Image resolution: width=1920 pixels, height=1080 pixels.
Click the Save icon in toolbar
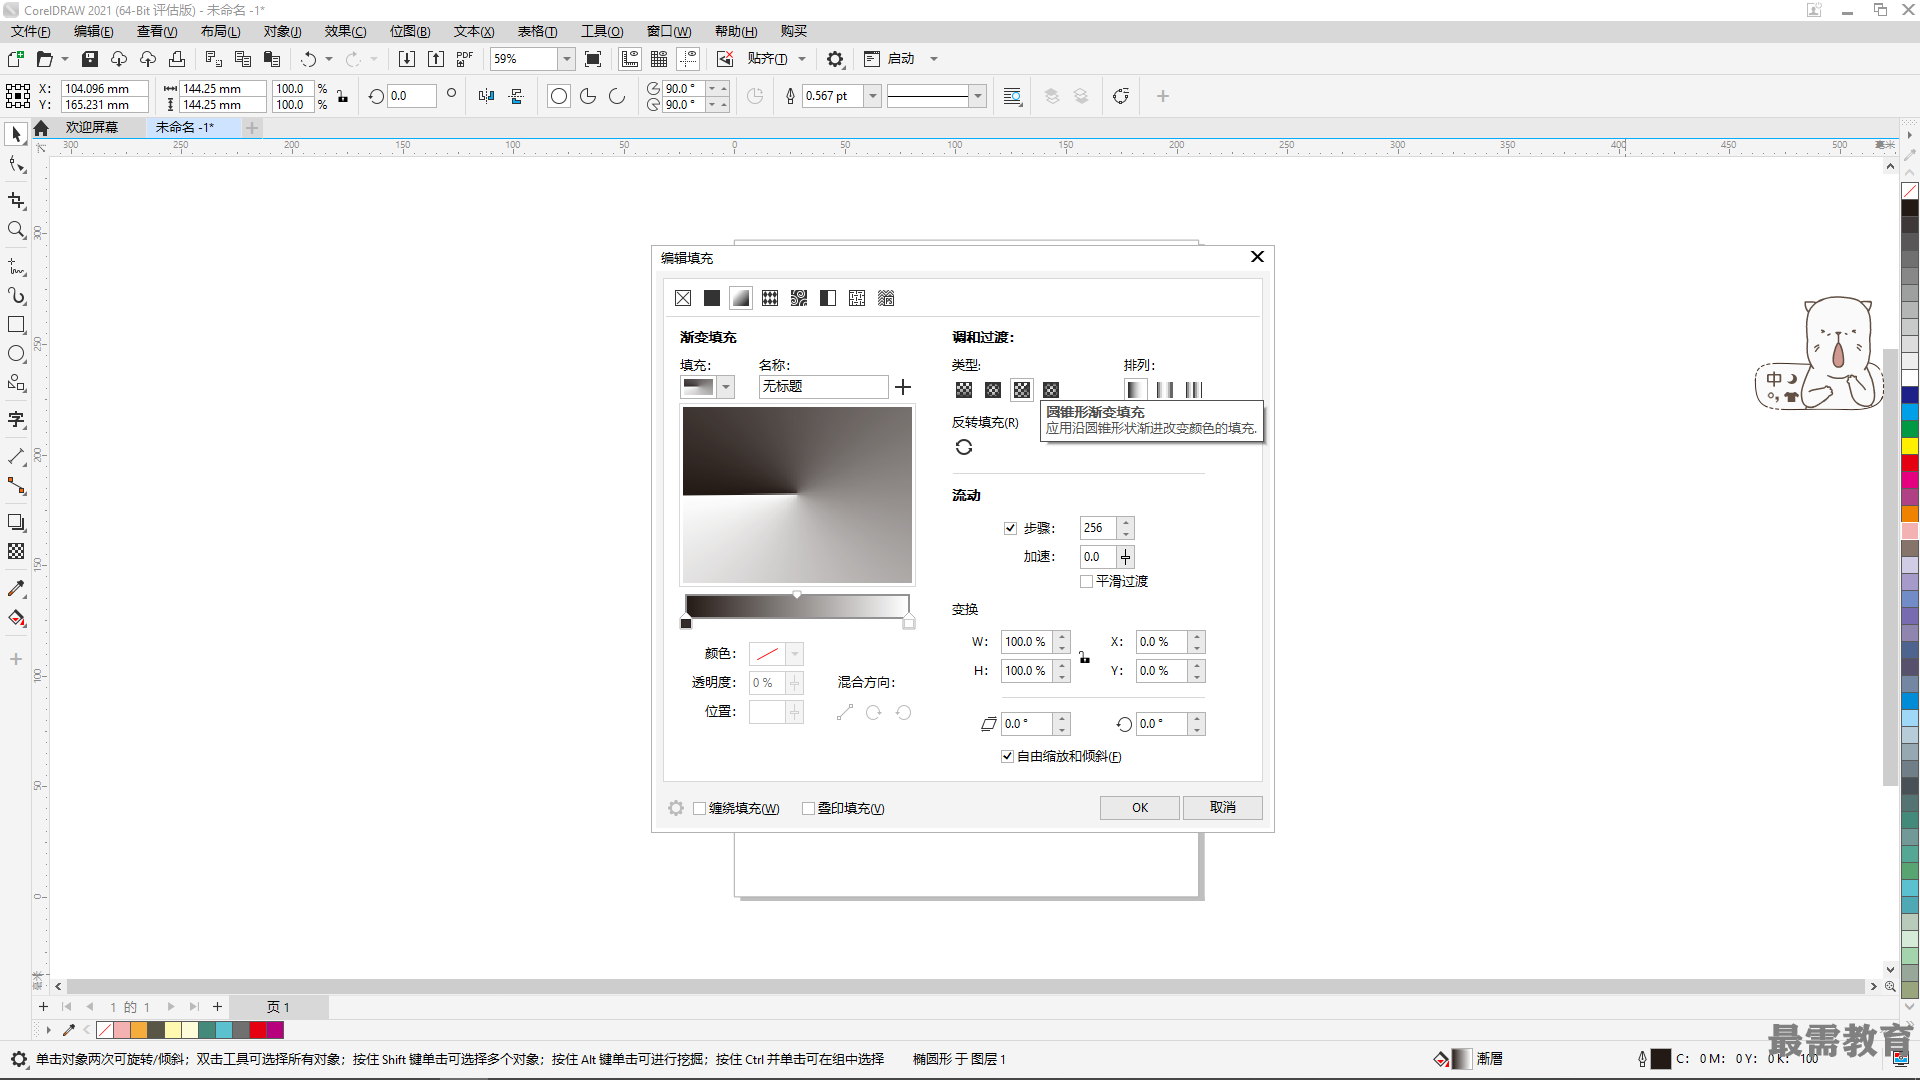90,59
